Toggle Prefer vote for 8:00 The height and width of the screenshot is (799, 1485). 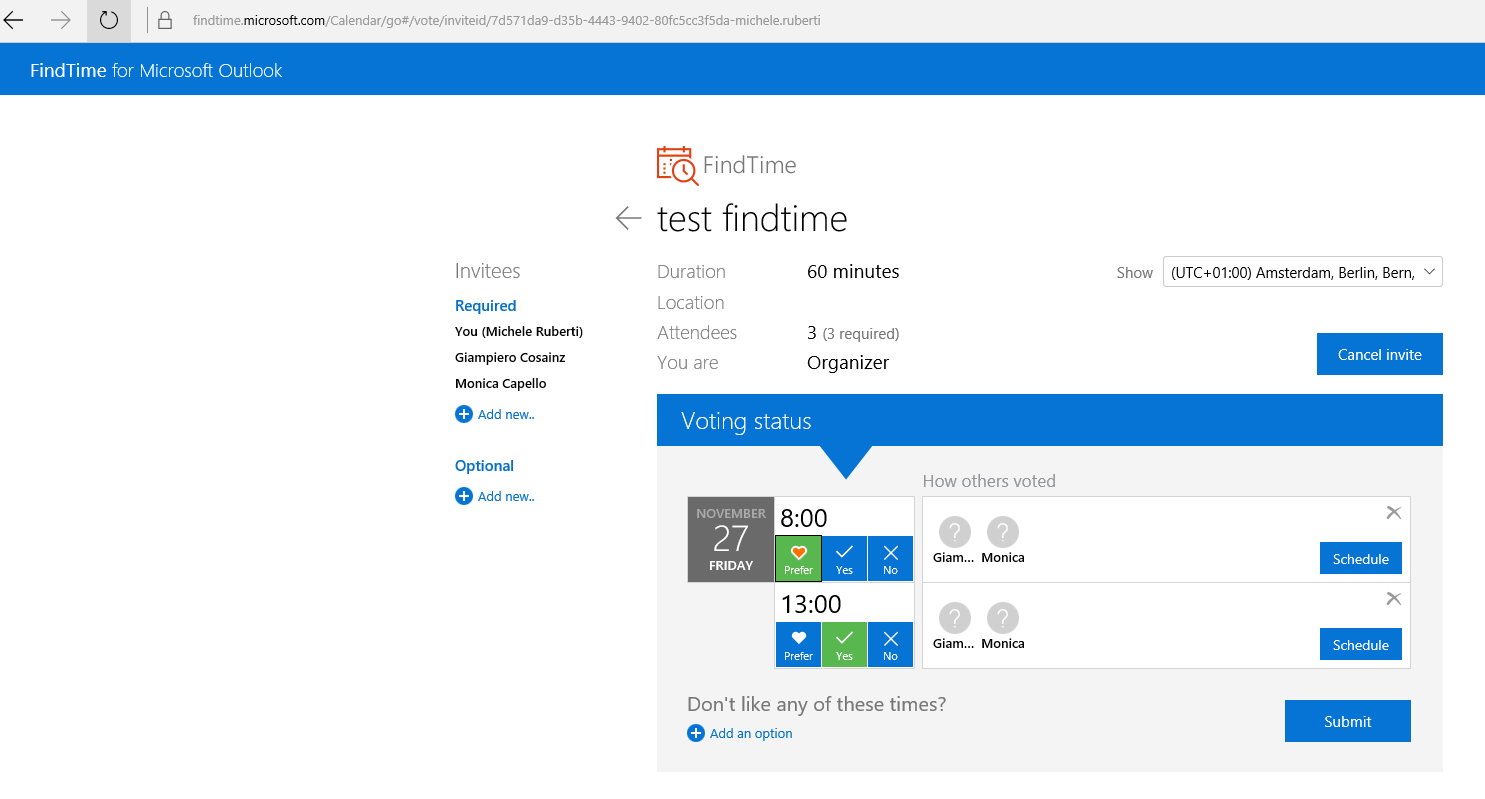pos(798,558)
